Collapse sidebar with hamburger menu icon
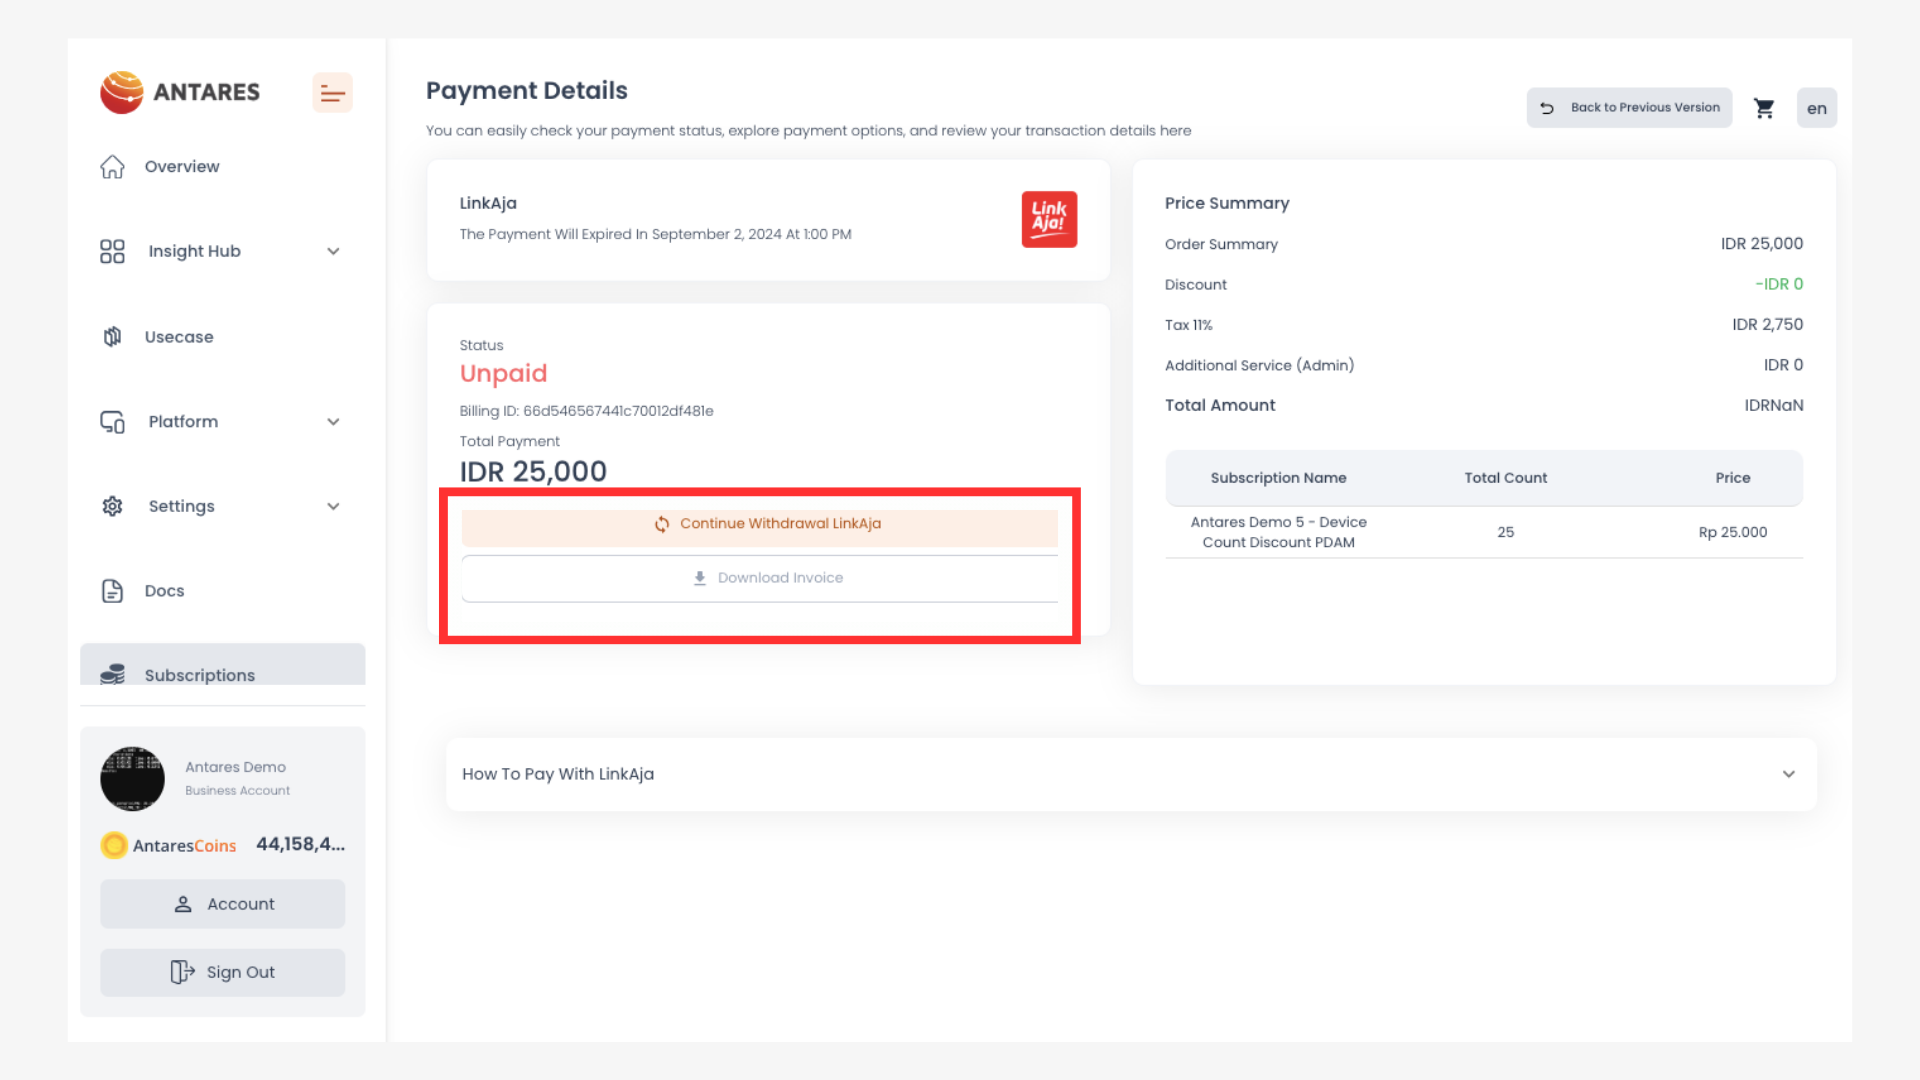 pyautogui.click(x=332, y=93)
